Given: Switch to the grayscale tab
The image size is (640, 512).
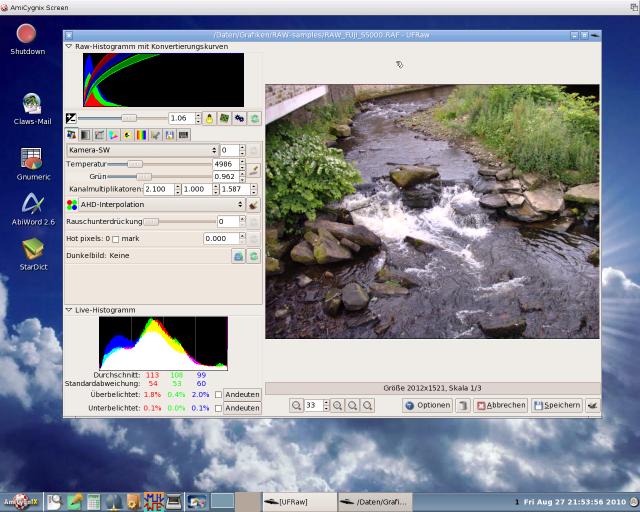Looking at the screenshot, I should coord(85,134).
